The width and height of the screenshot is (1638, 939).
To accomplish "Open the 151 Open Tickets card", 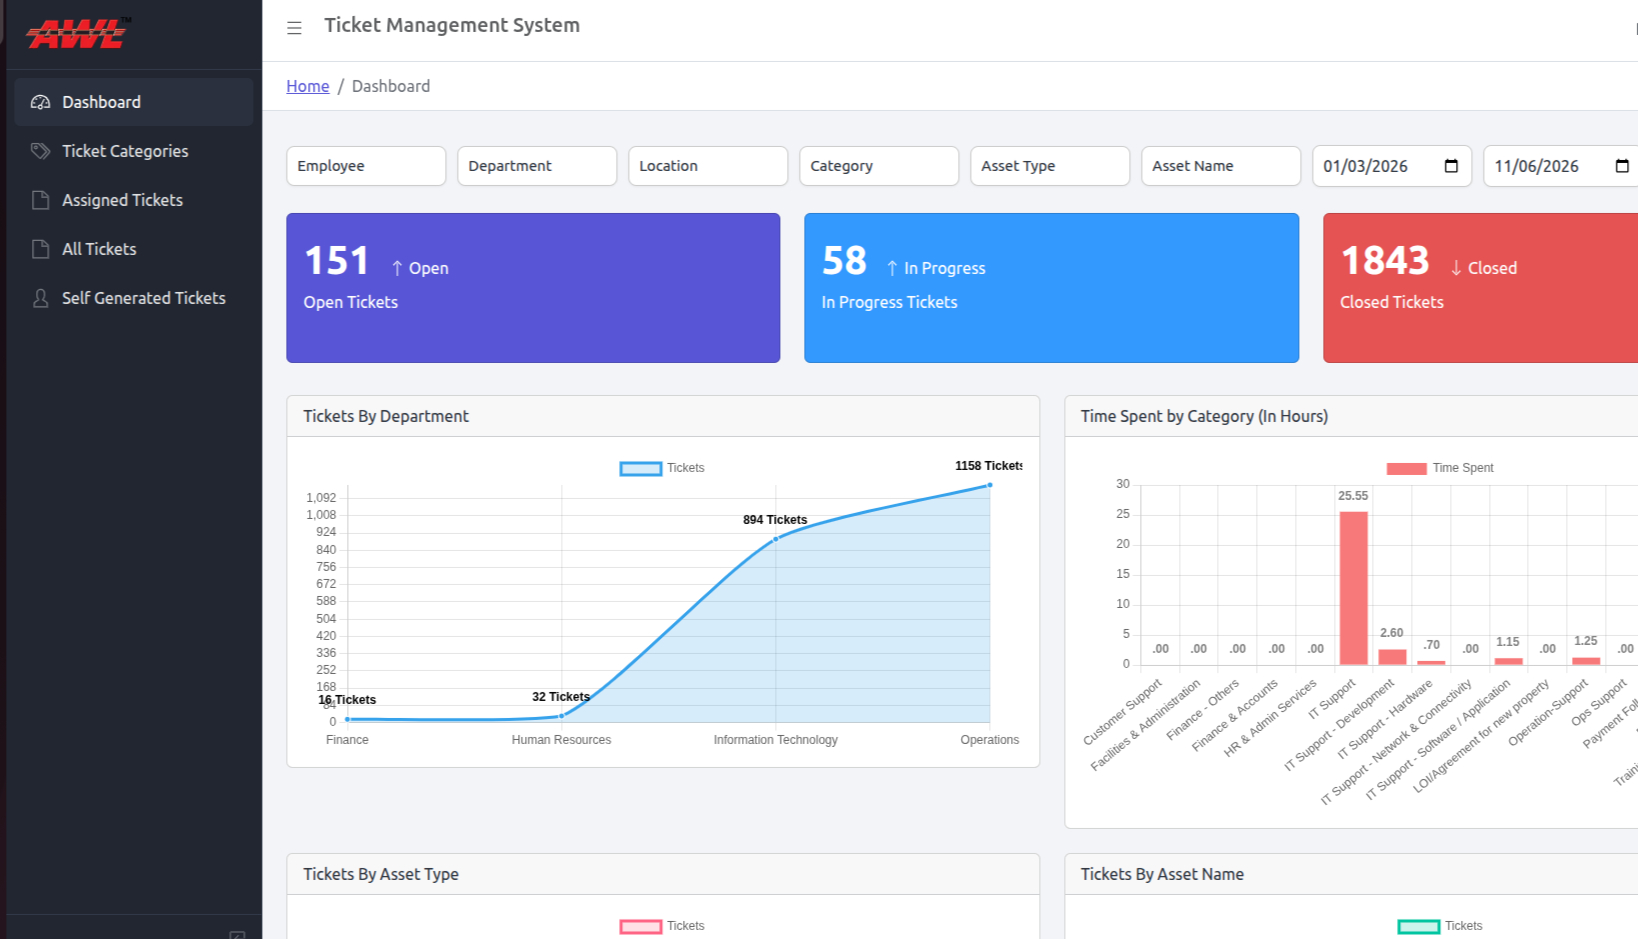I will [533, 288].
